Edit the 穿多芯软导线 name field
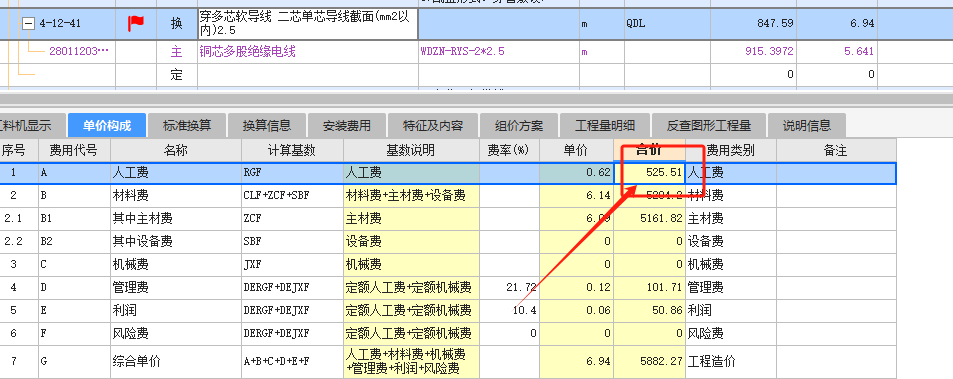953x379 pixels. [308, 24]
